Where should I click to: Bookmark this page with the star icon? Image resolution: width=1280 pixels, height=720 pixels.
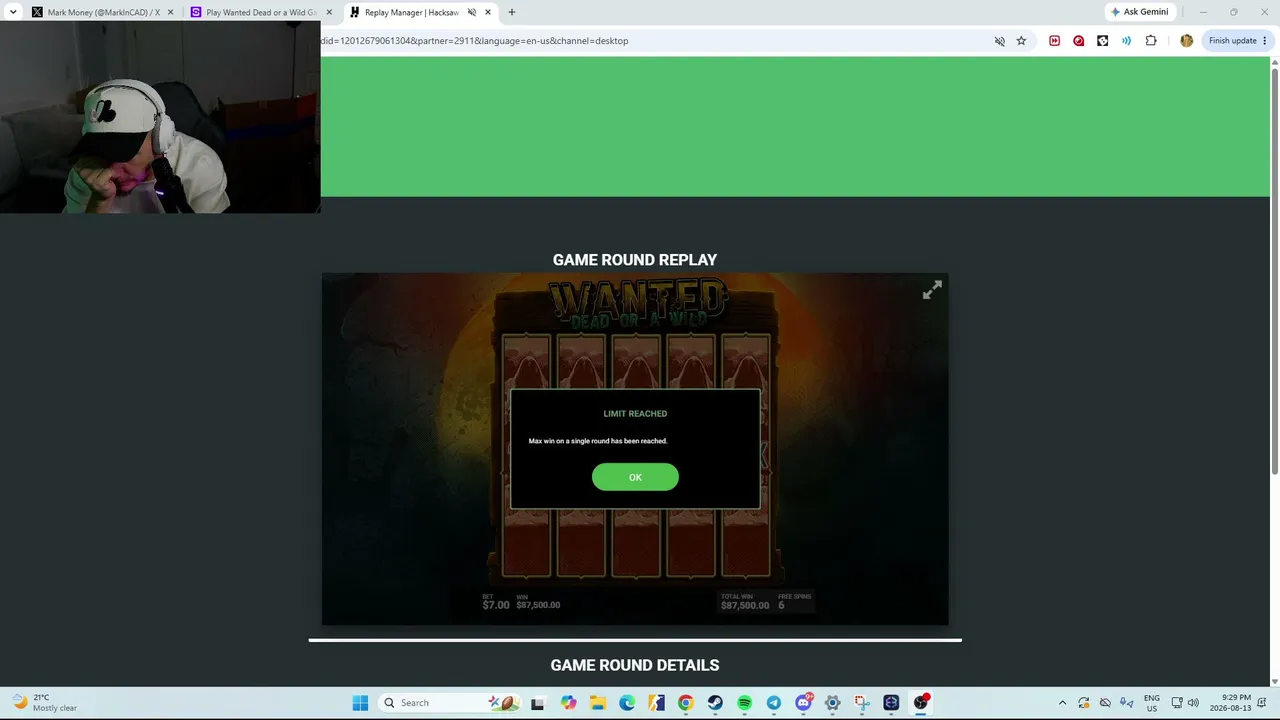(x=1021, y=41)
